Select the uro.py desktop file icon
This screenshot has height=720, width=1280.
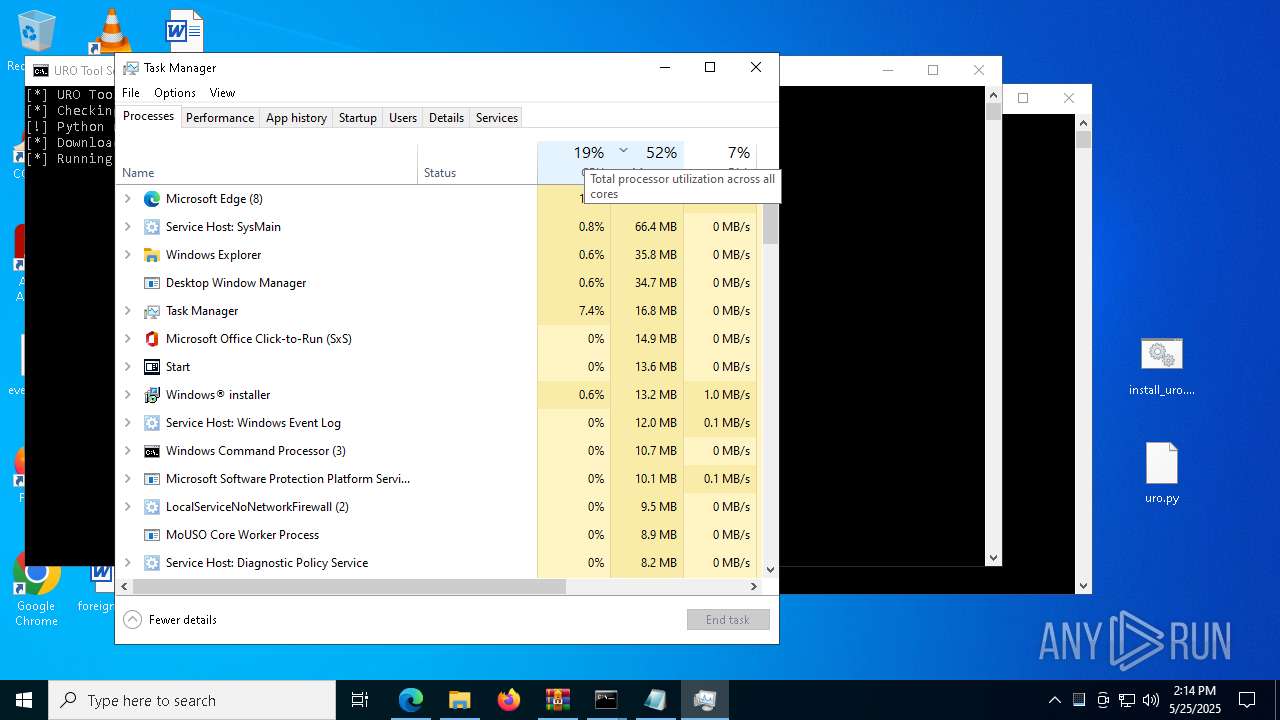click(1162, 473)
